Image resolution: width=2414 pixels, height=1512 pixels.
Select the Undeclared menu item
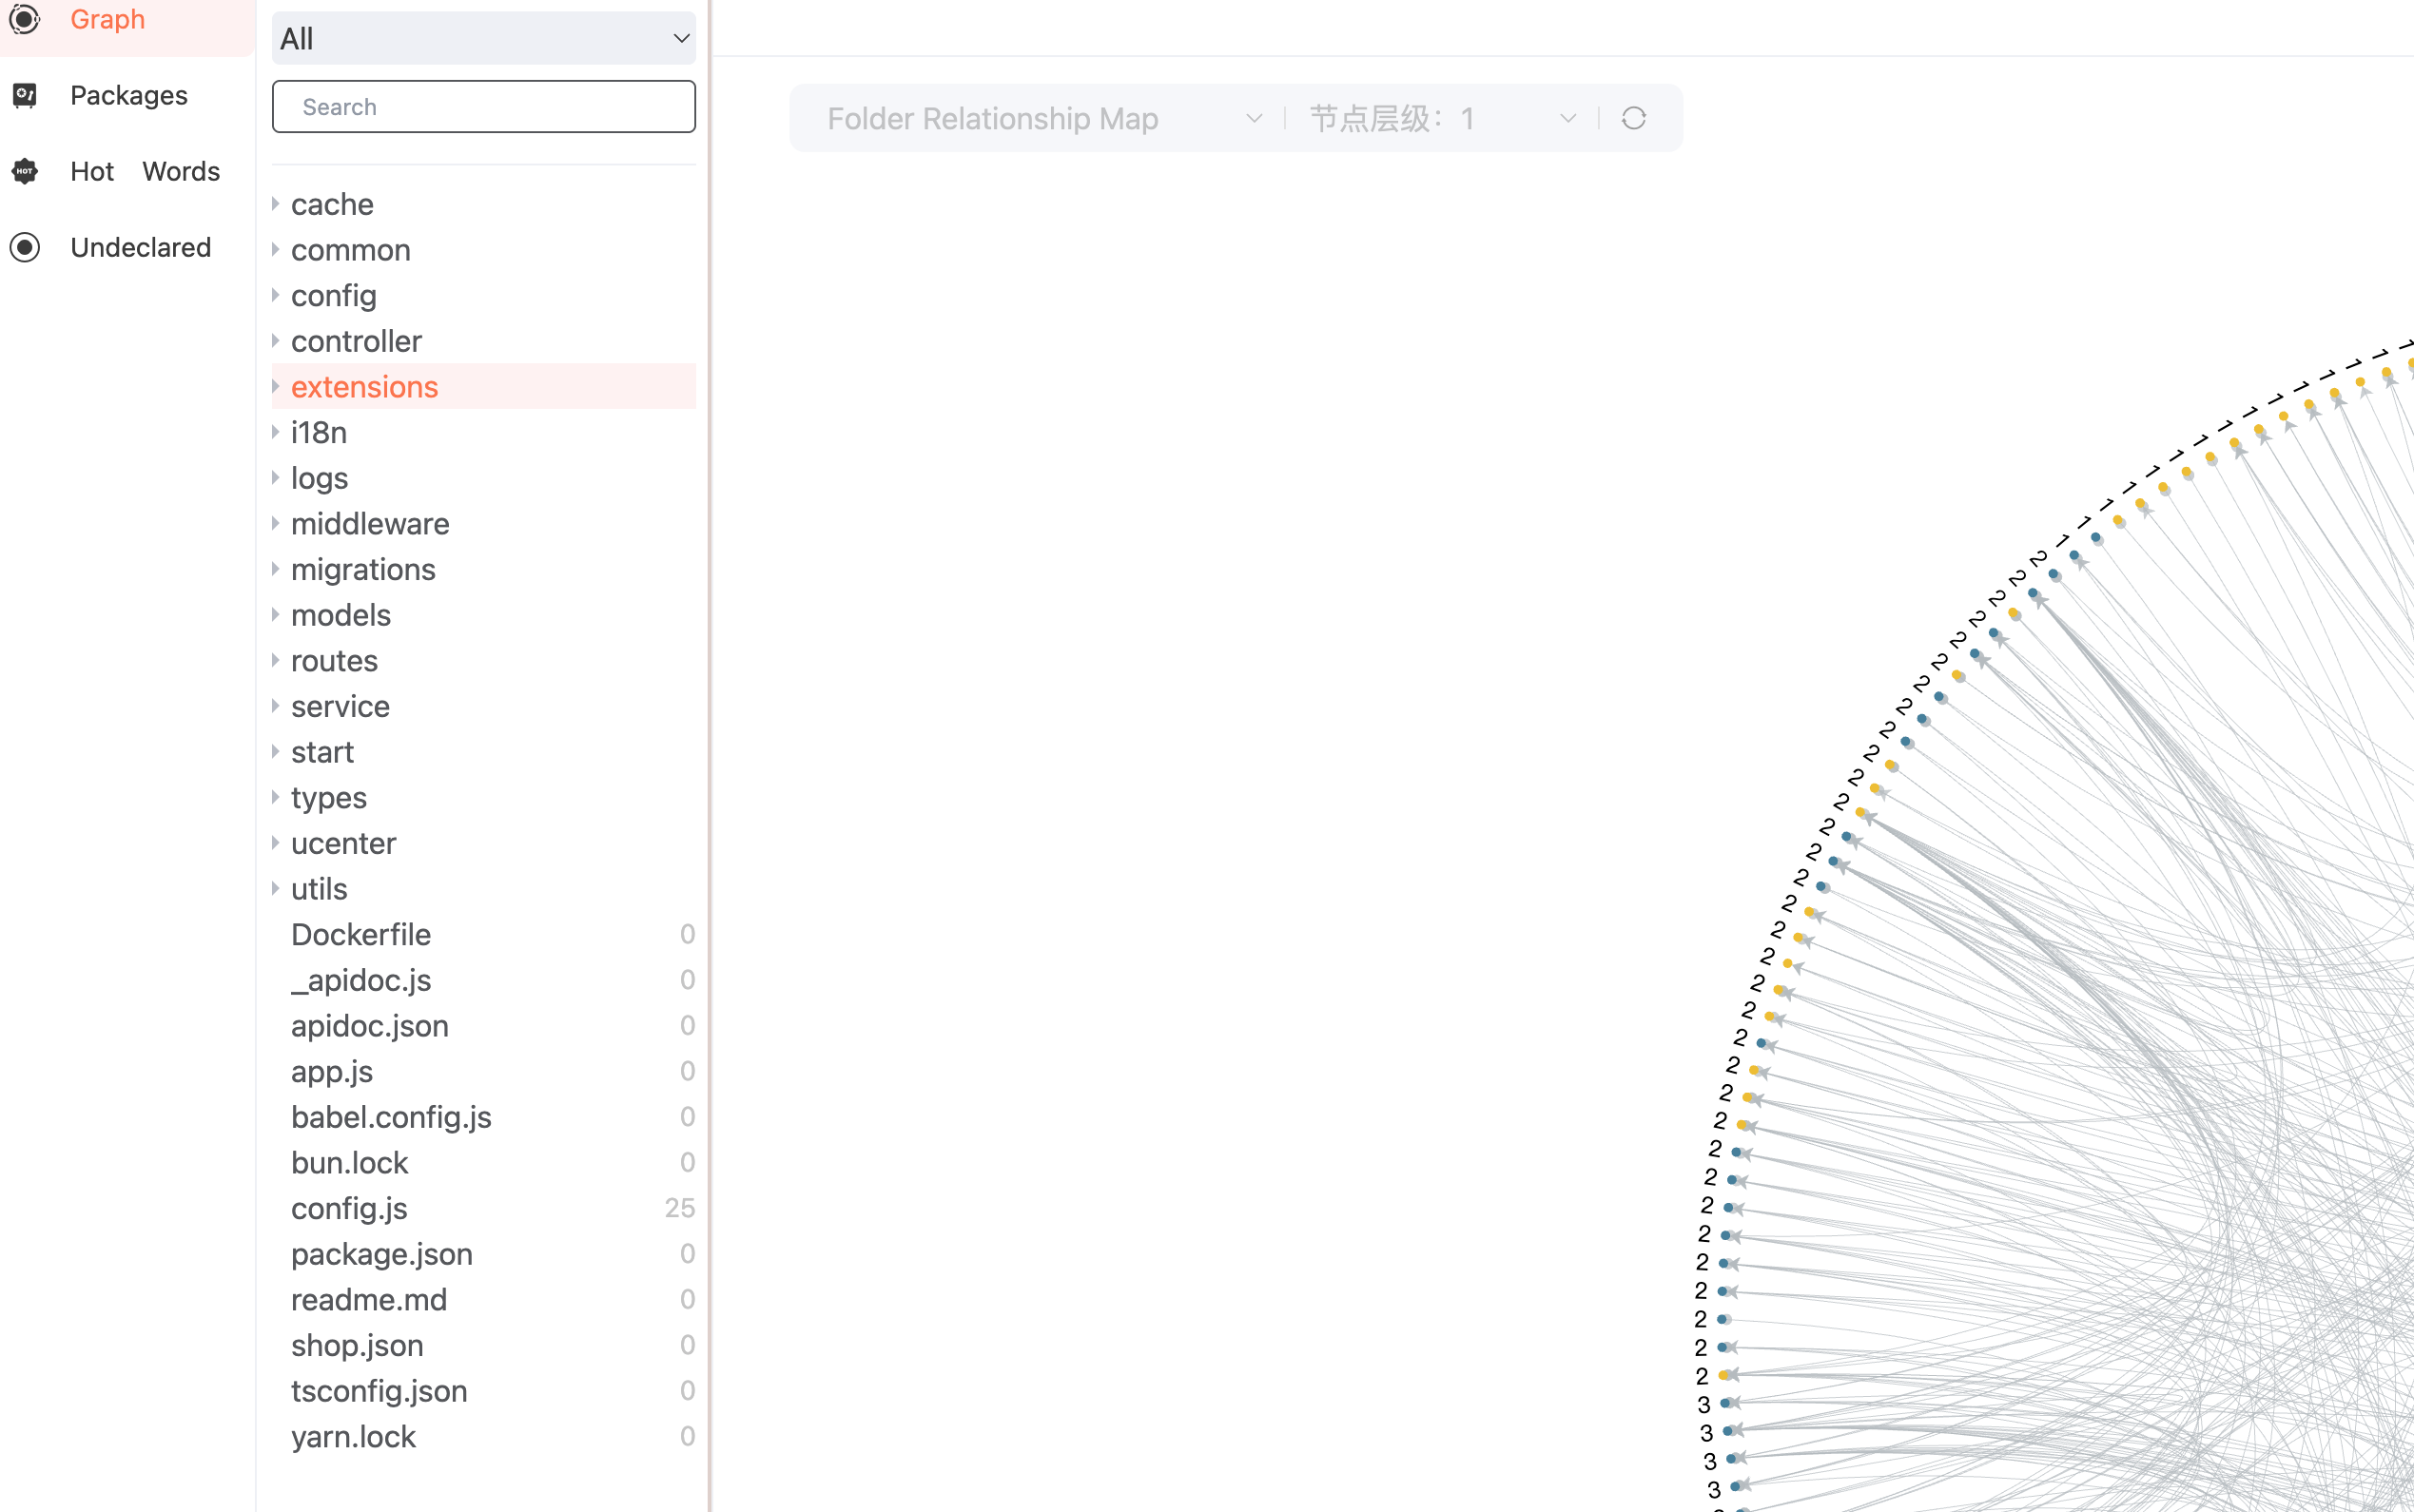click(140, 247)
